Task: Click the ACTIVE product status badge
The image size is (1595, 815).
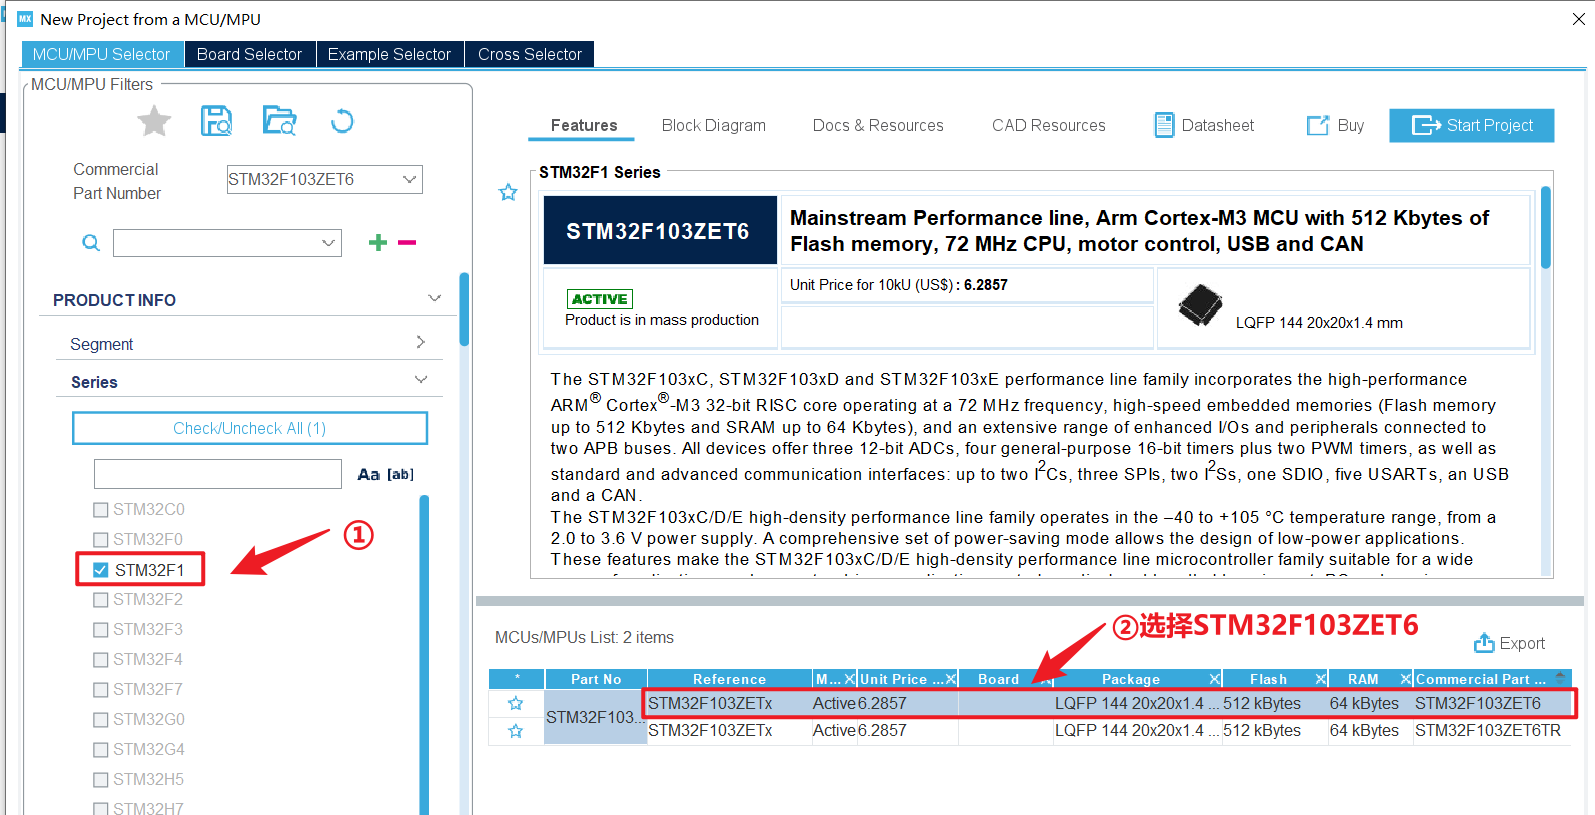Action: pyautogui.click(x=600, y=299)
